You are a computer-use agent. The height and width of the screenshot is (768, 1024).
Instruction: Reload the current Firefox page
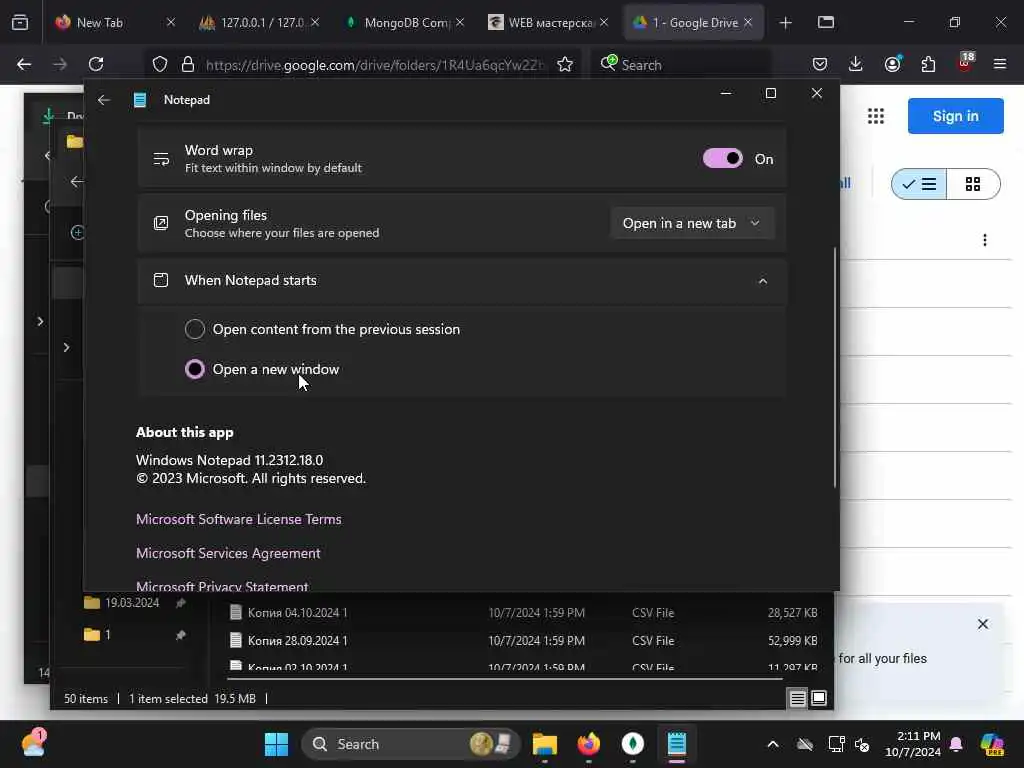(96, 64)
